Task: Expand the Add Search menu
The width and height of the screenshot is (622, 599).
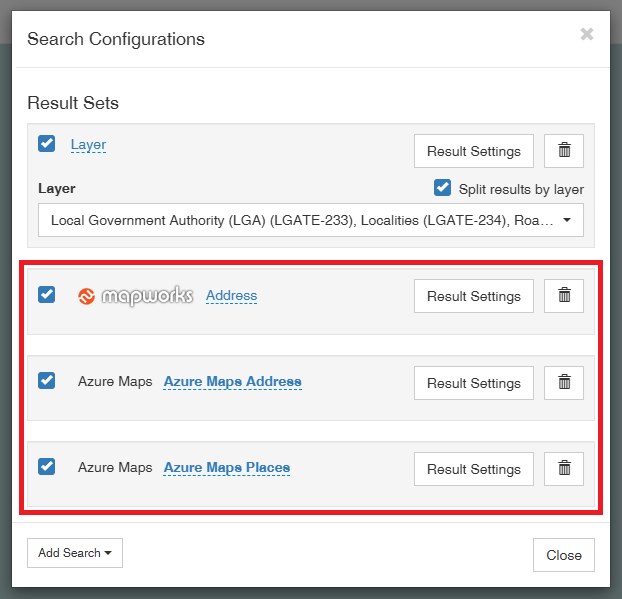Action: (75, 553)
